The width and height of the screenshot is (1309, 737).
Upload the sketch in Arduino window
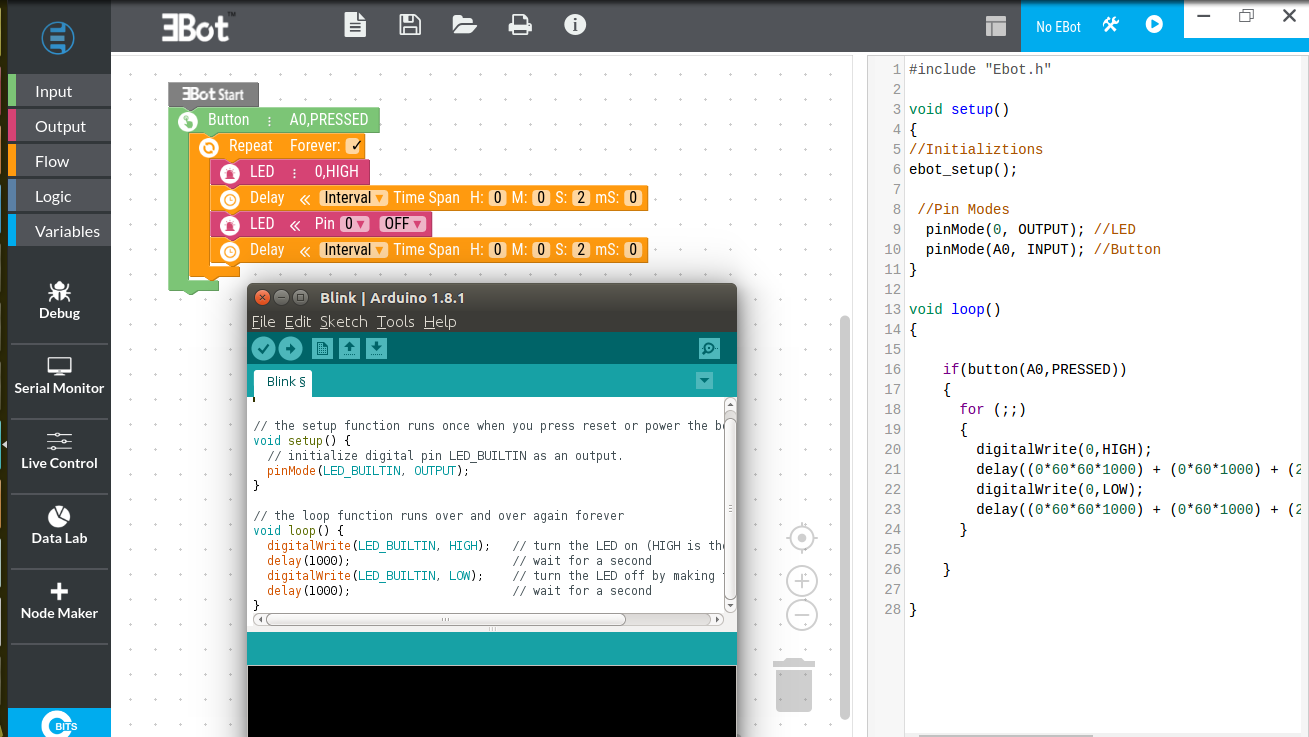point(290,348)
